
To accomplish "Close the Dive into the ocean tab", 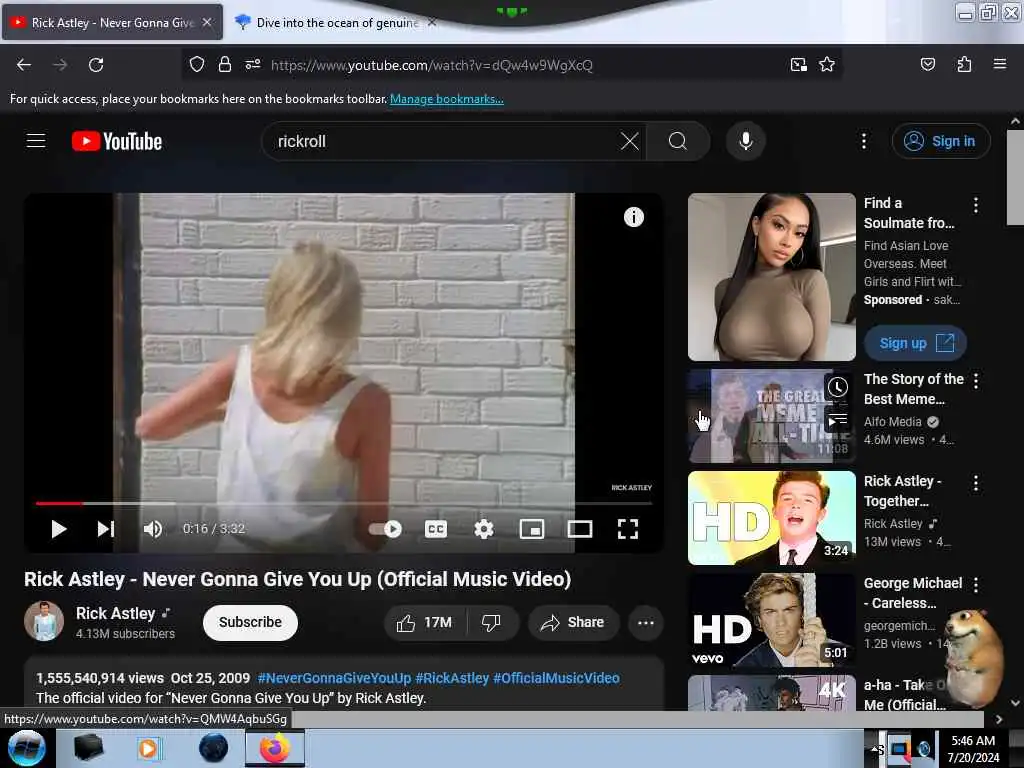I will (432, 22).
